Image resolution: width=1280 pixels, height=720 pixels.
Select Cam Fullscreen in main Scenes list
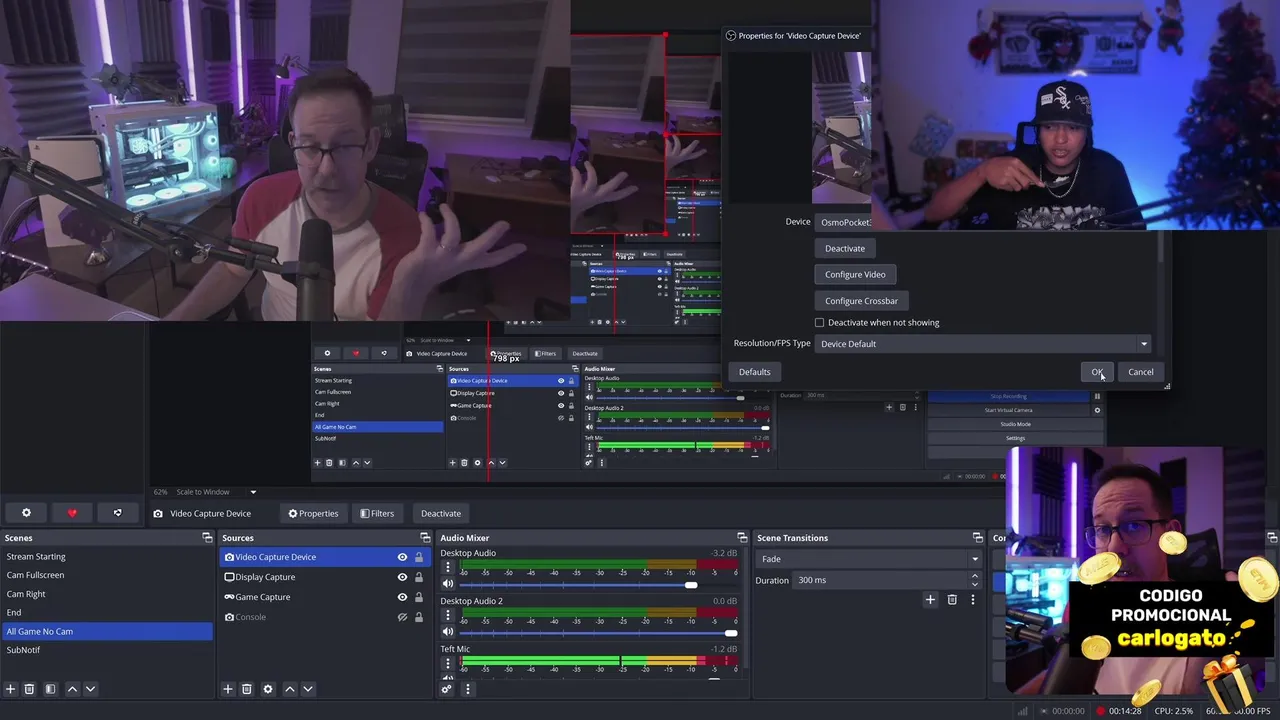pos(107,575)
